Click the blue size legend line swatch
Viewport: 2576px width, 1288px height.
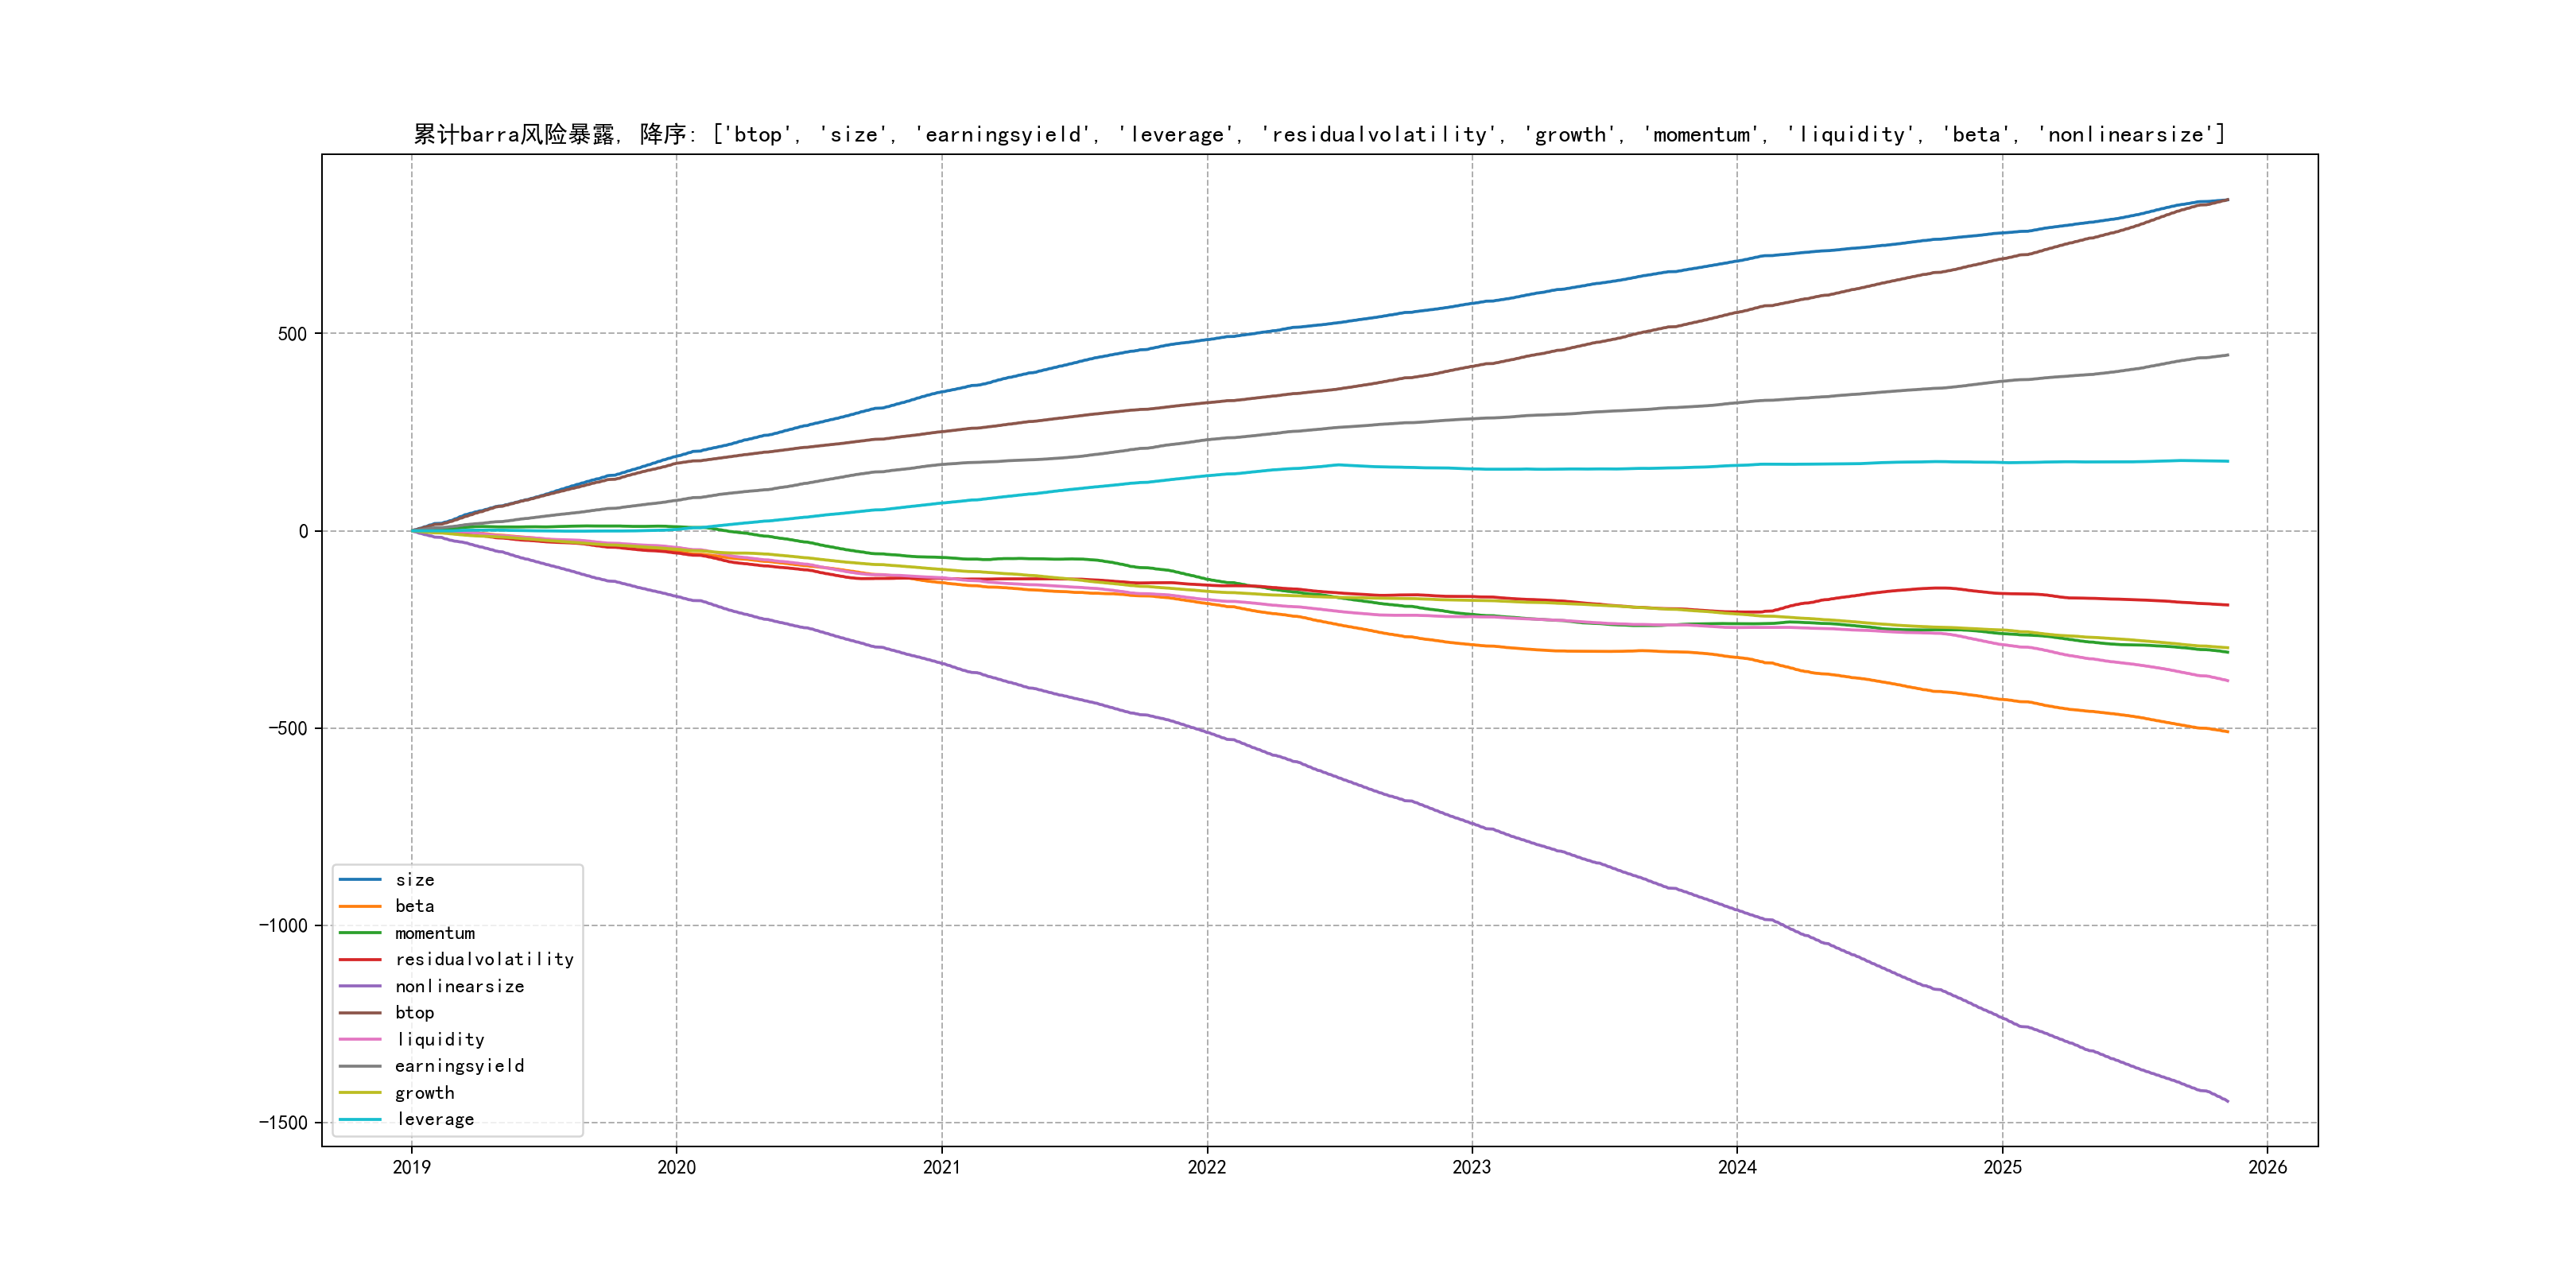click(360, 880)
